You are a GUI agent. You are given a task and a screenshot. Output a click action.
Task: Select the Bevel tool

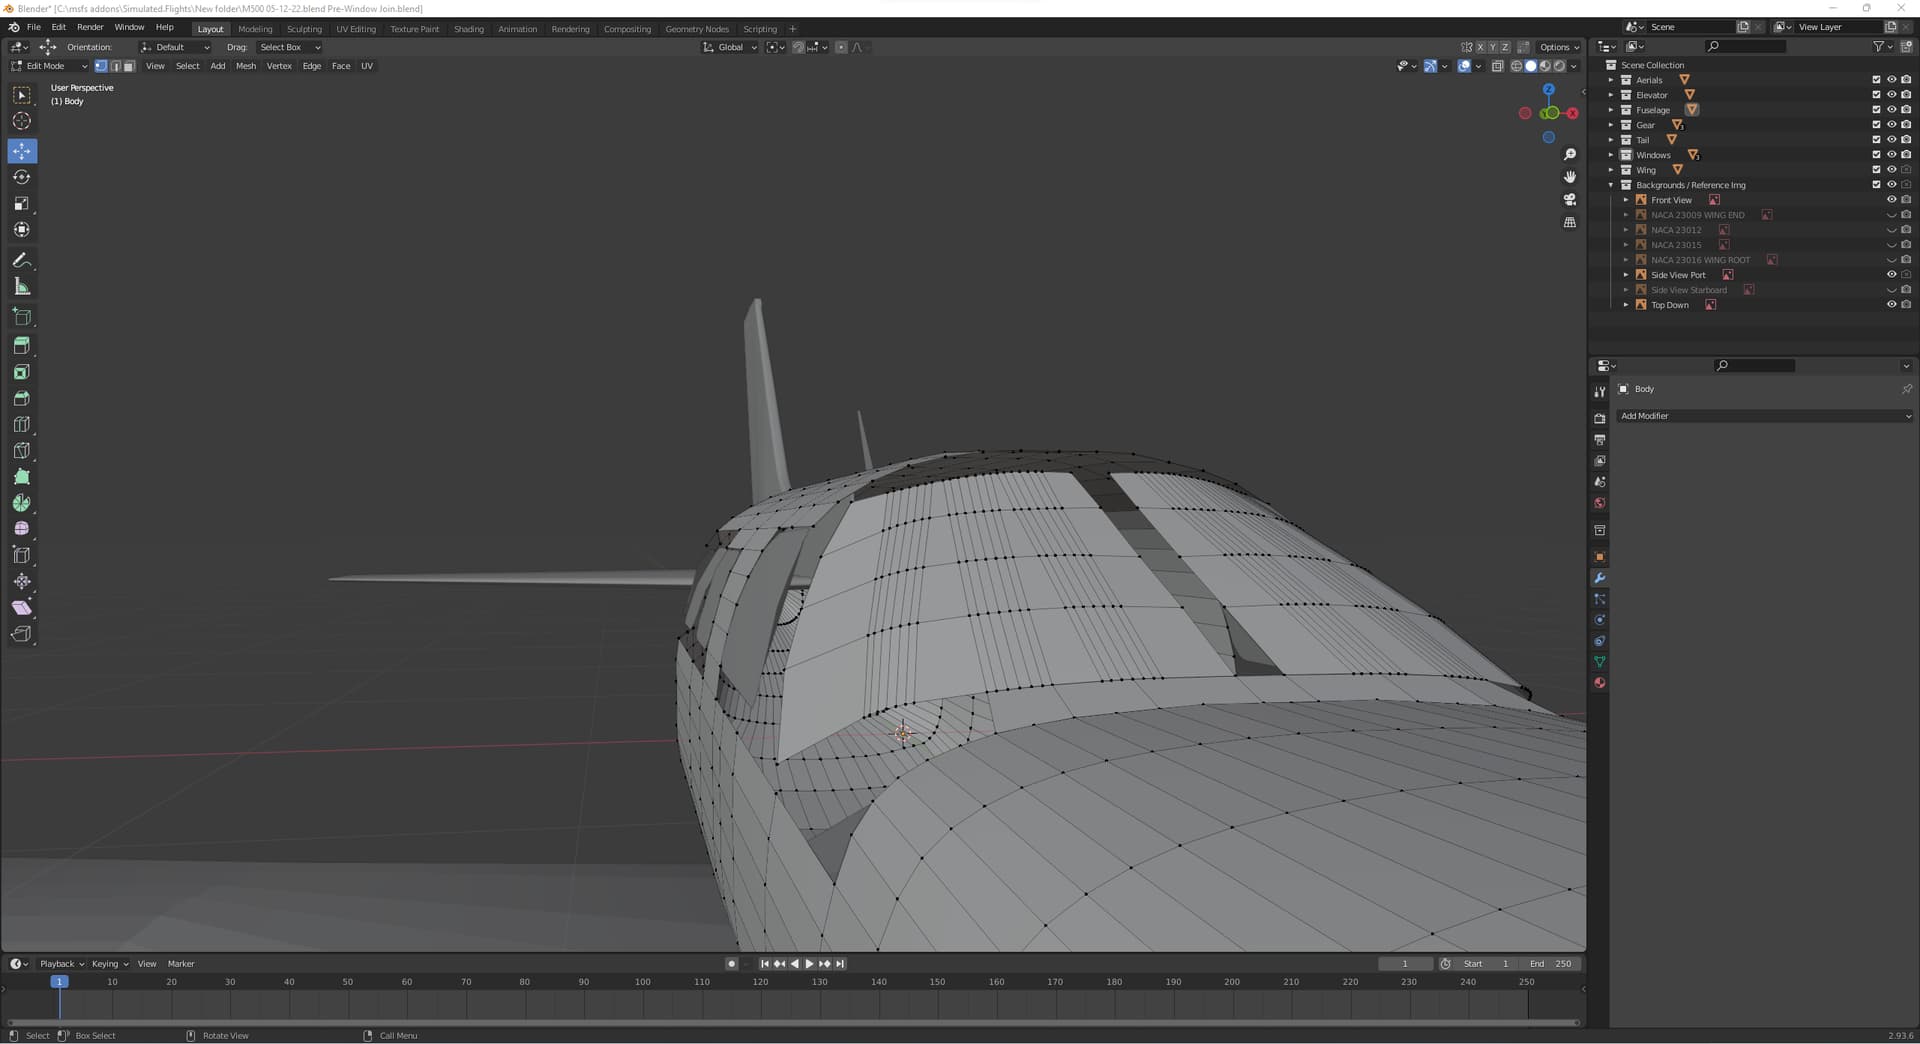click(x=22, y=398)
